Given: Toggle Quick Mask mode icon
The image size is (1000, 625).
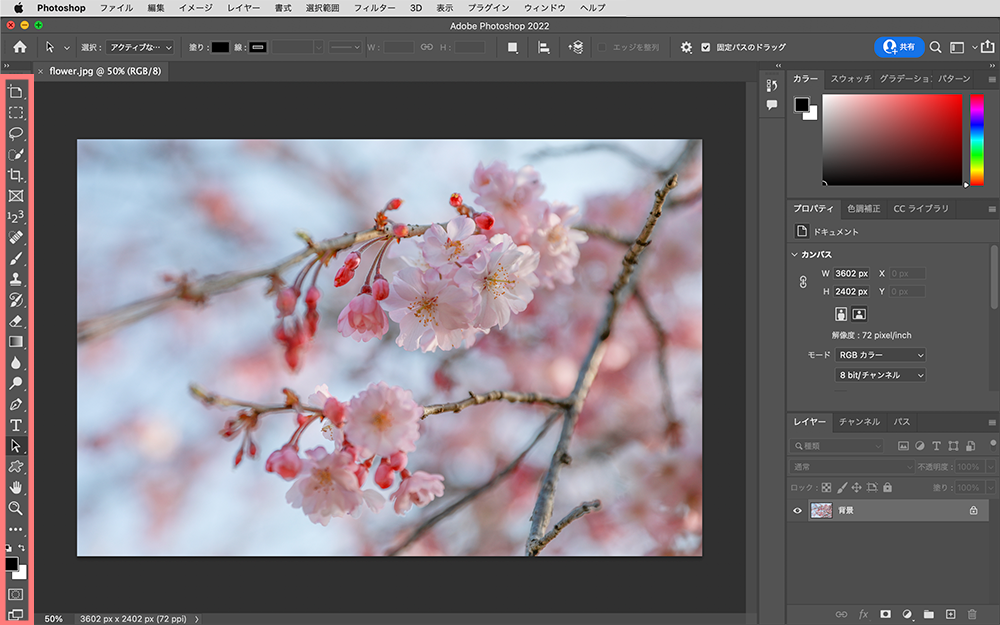Looking at the screenshot, I should click(x=16, y=594).
